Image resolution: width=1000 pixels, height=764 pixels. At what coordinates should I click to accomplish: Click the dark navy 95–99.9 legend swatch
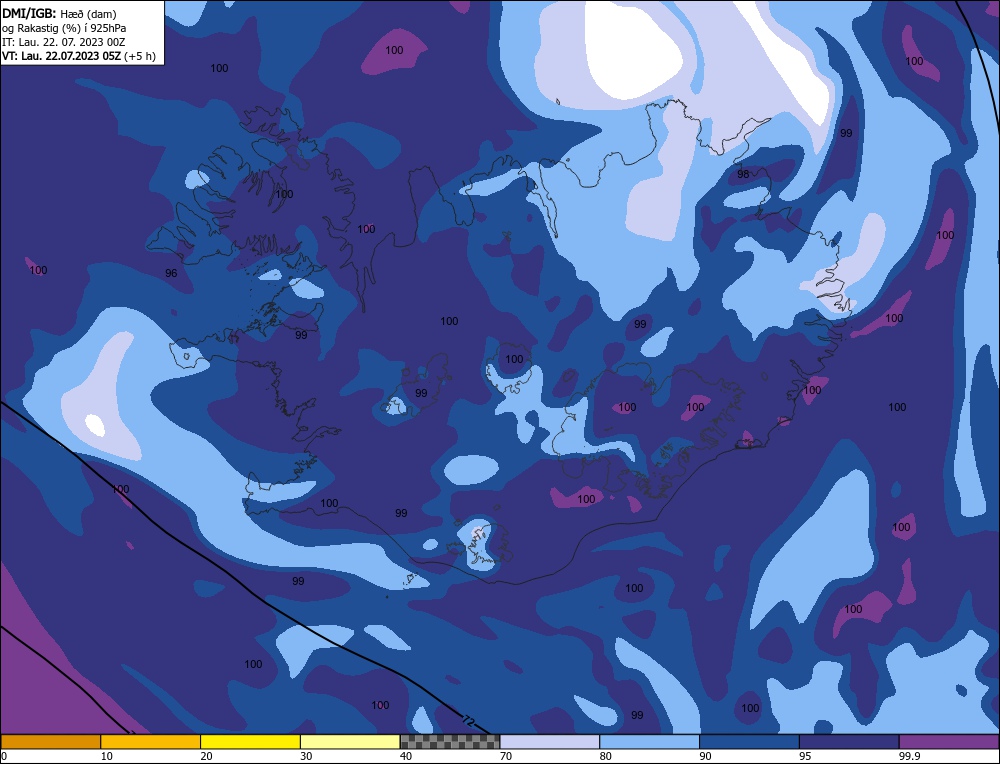pyautogui.click(x=849, y=742)
